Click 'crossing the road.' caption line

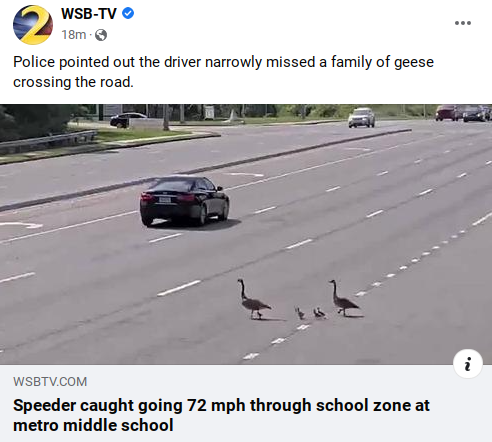pos(73,82)
